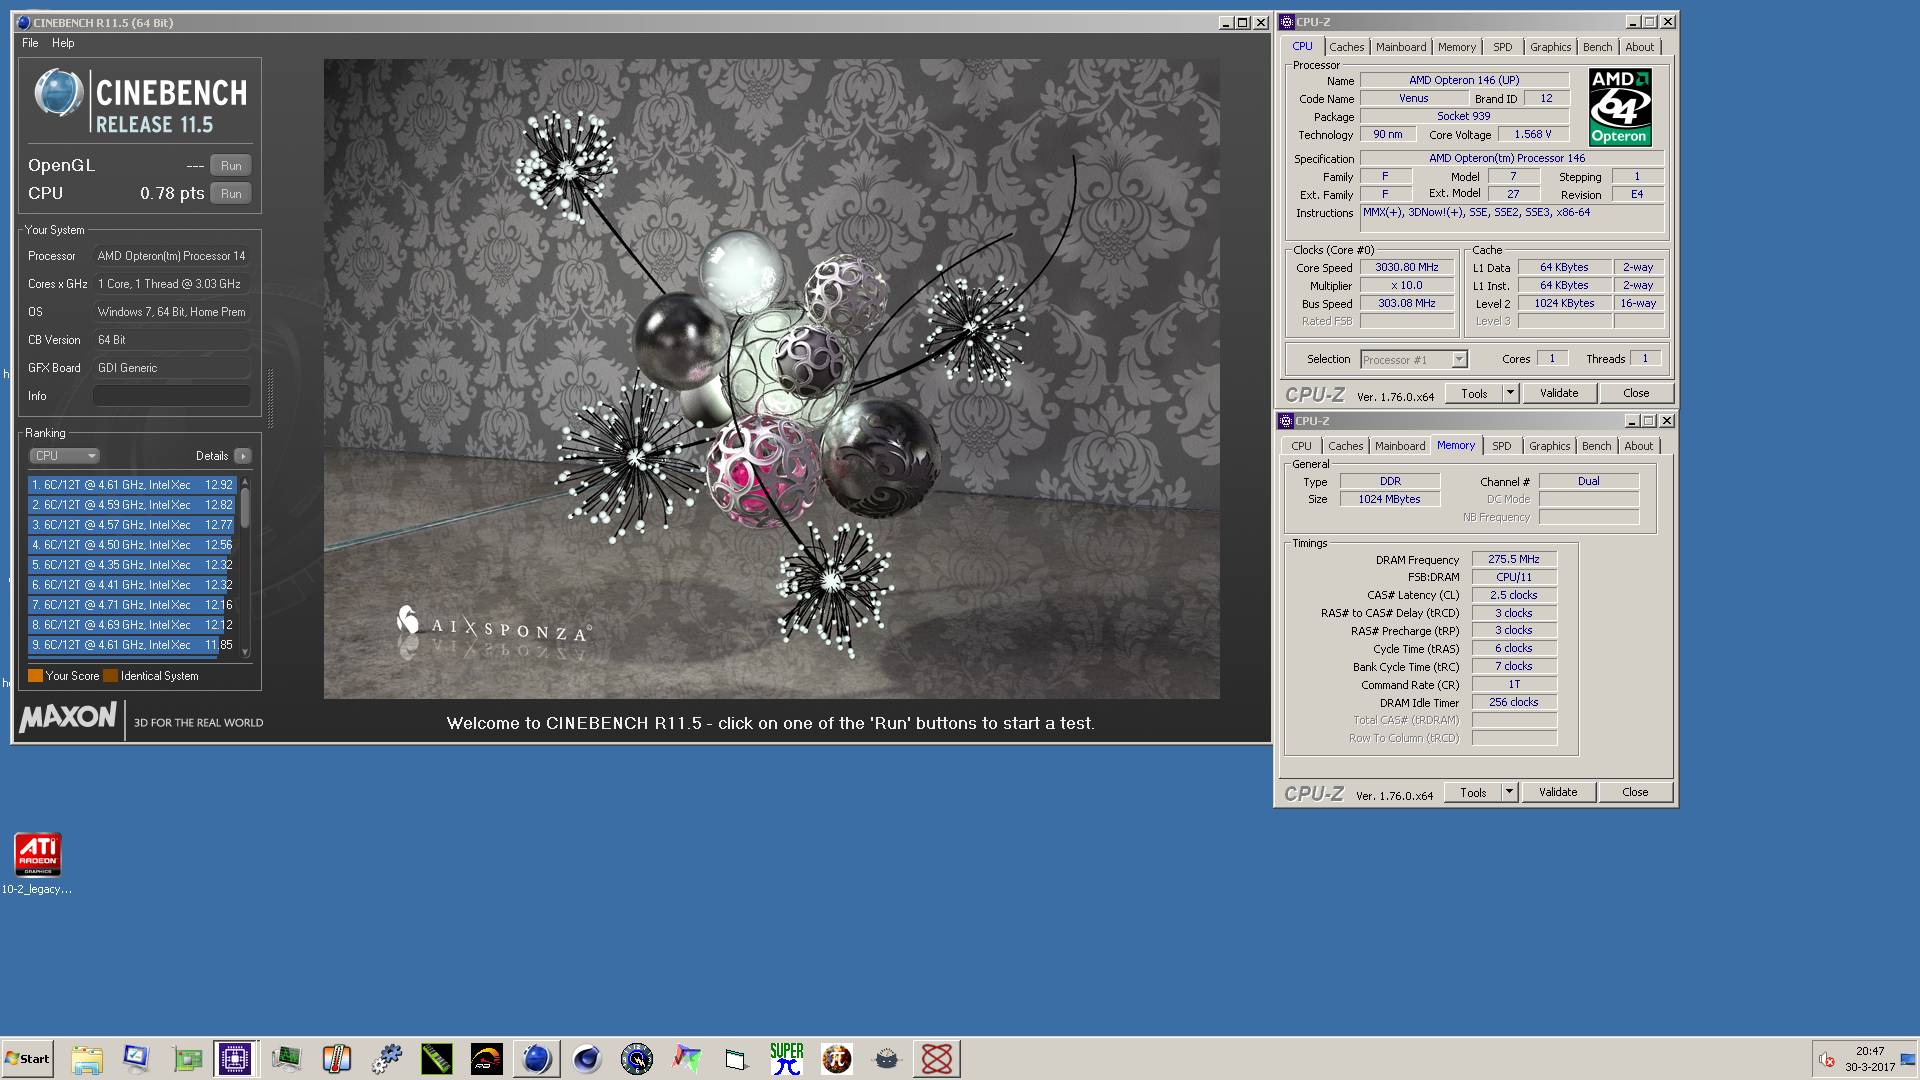Open the green circuit board taskbar icon
Image resolution: width=1920 pixels, height=1080 pixels.
[x=187, y=1059]
